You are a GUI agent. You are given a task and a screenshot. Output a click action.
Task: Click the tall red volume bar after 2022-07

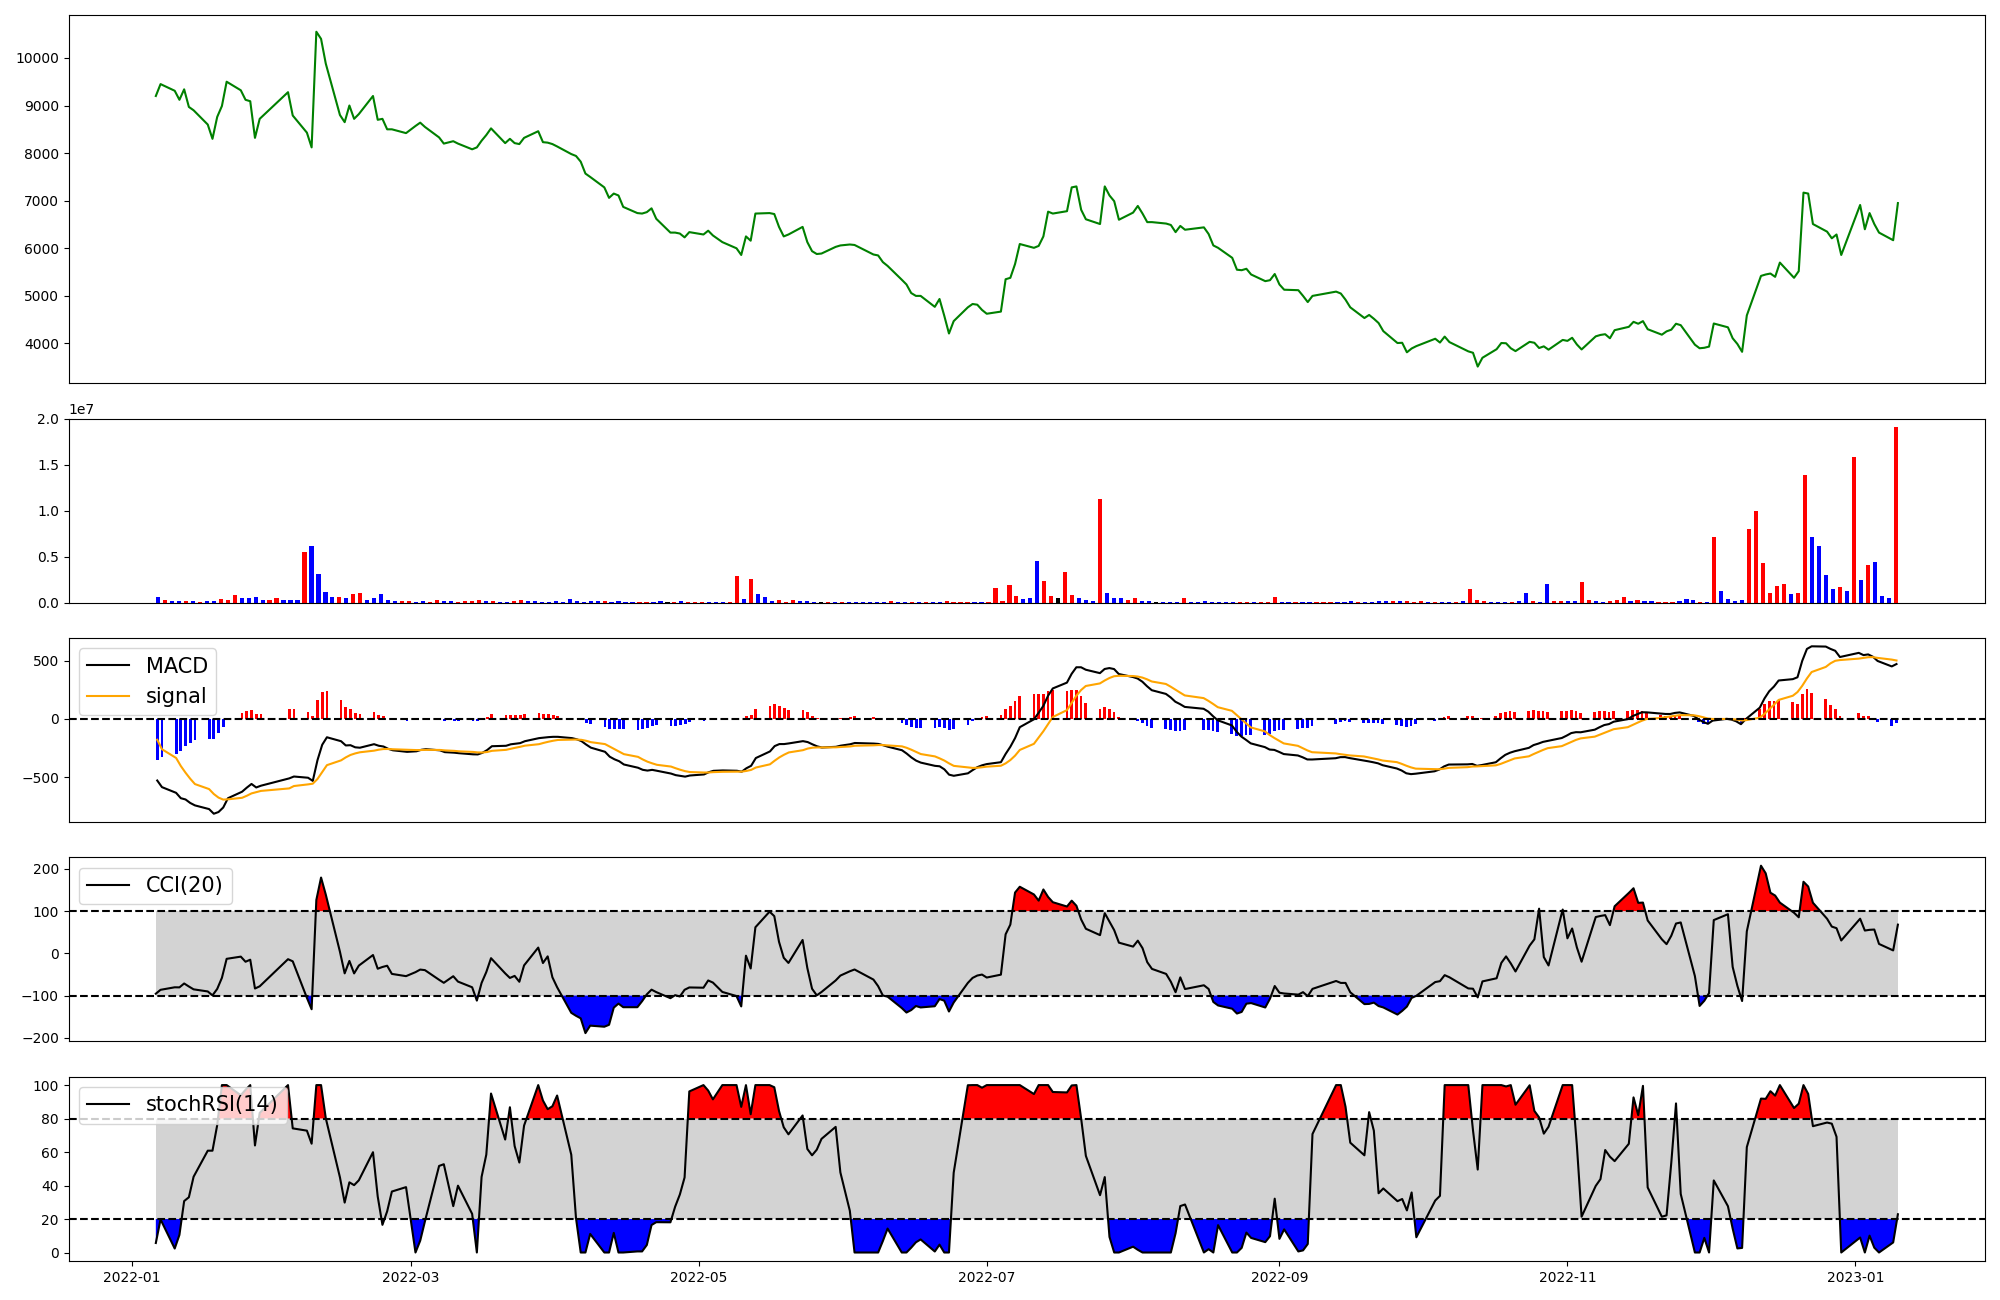click(1100, 550)
